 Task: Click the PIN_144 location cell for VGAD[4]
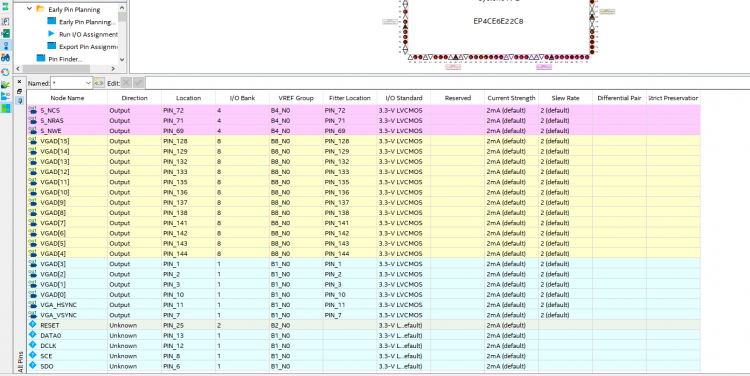[188, 254]
